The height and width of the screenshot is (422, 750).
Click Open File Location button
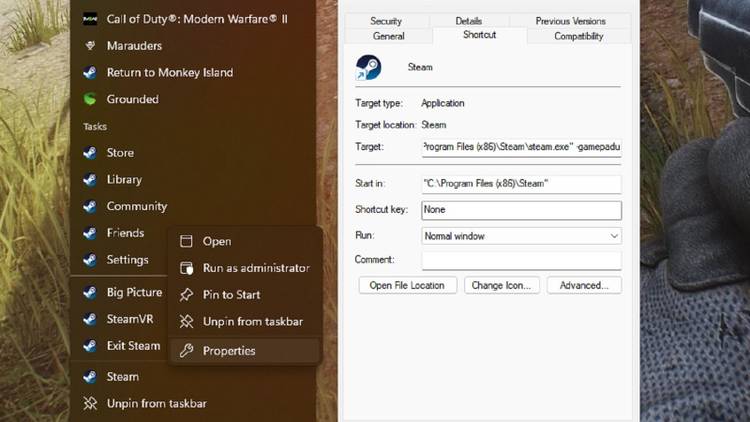click(408, 286)
